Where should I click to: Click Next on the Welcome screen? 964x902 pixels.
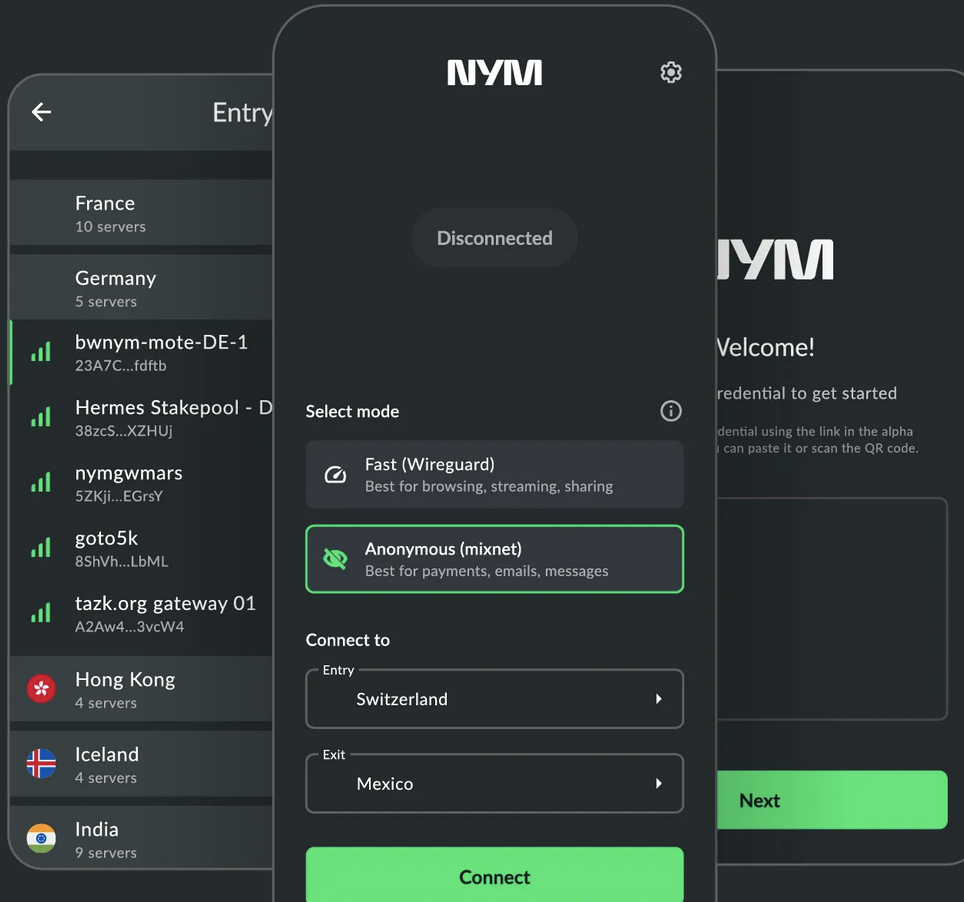(x=832, y=800)
